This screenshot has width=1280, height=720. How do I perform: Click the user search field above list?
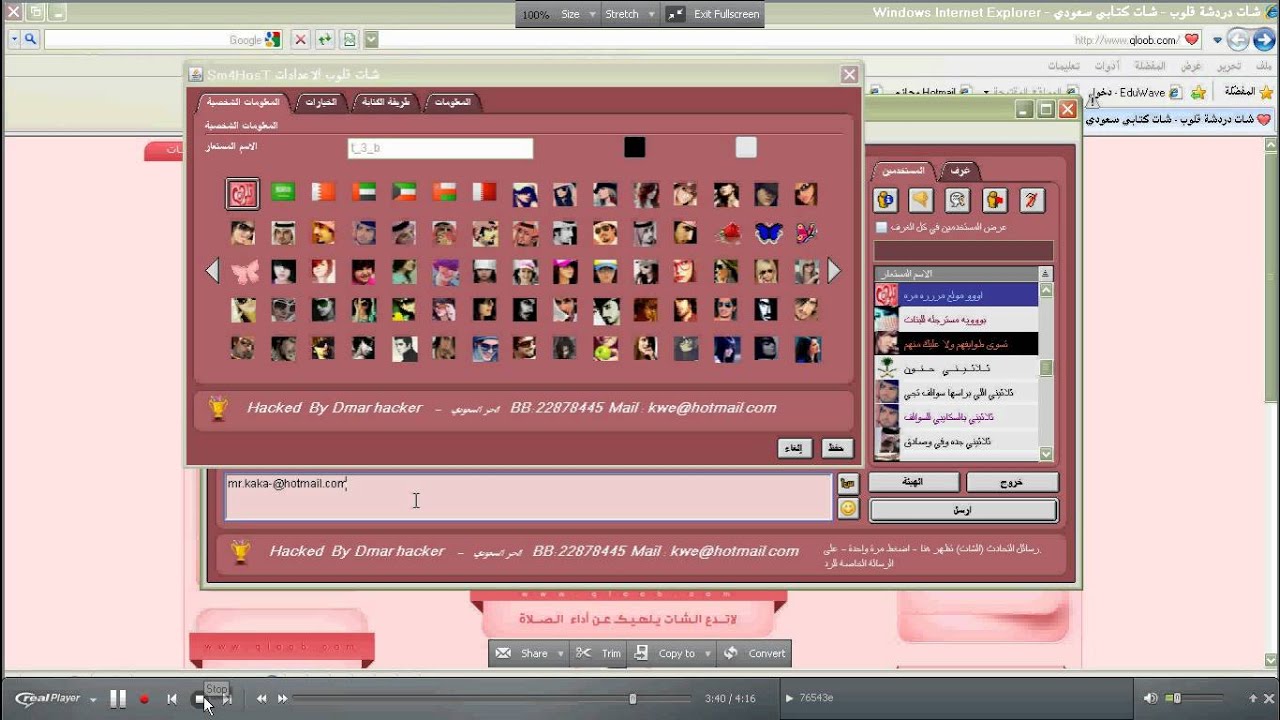point(963,250)
